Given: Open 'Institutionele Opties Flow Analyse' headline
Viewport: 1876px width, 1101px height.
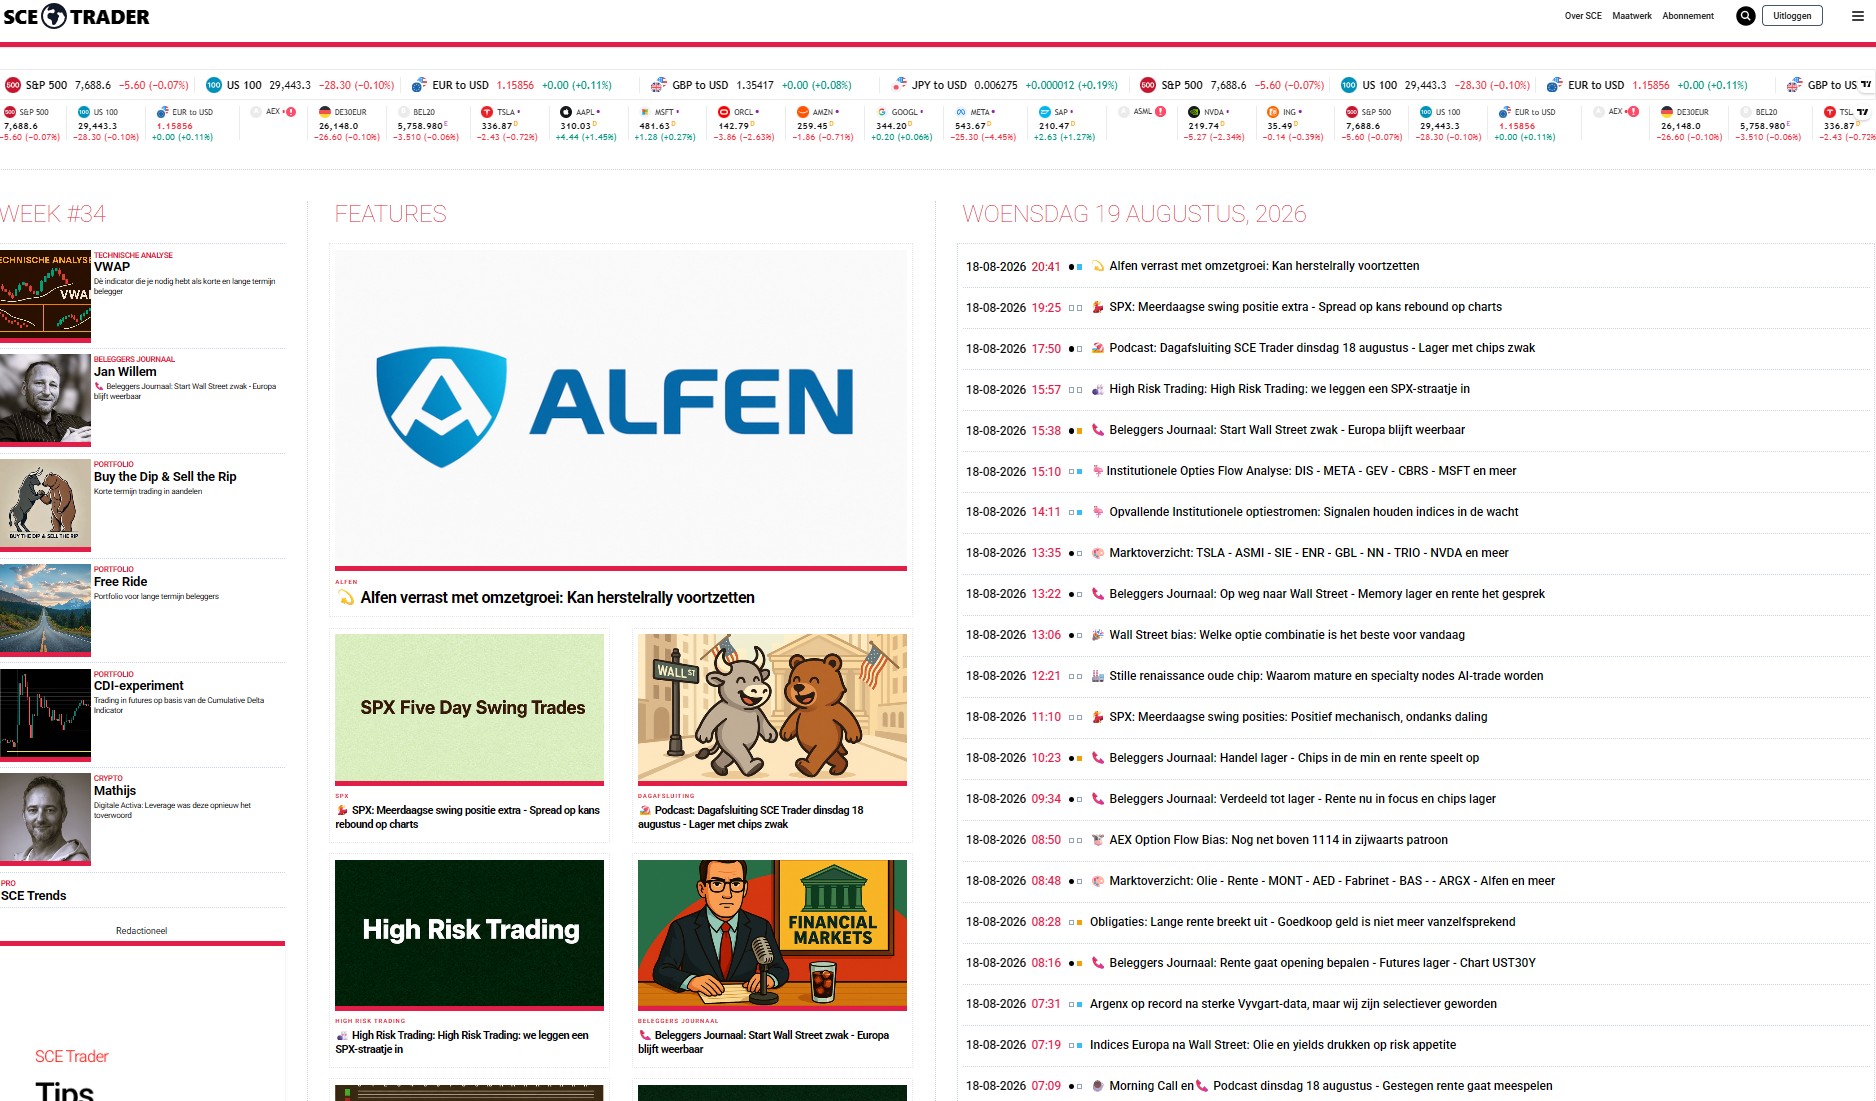Looking at the screenshot, I should (x=1311, y=471).
